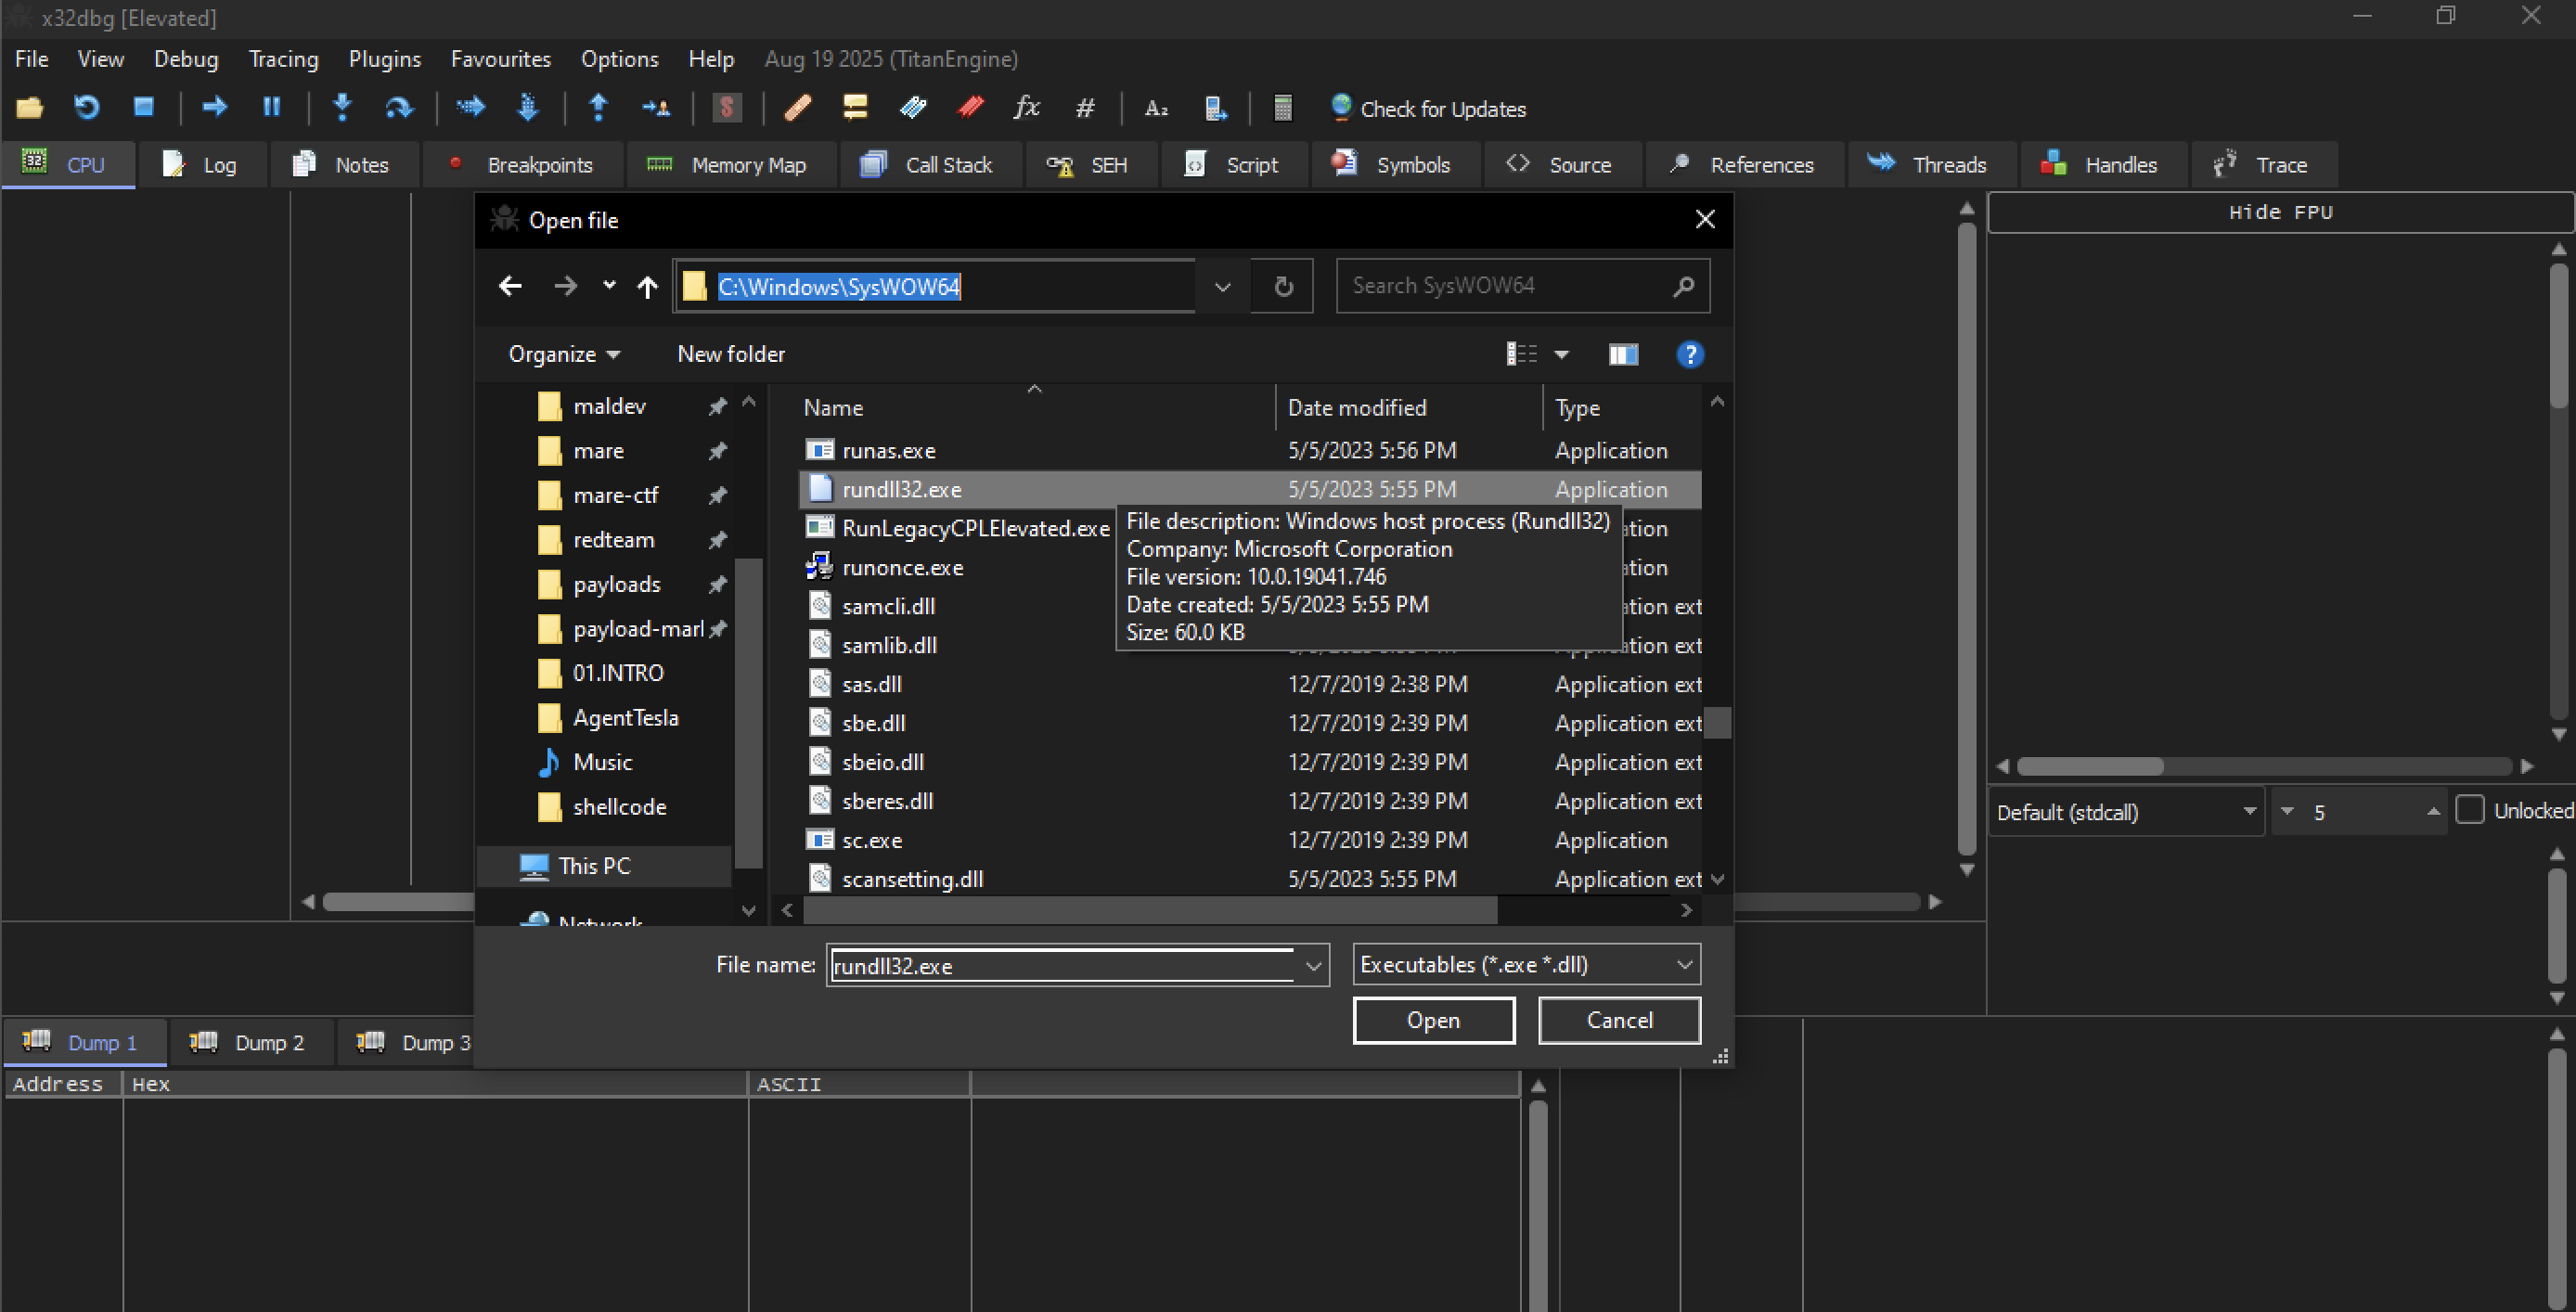Switch to the Breakpoints tab
Image resolution: width=2576 pixels, height=1312 pixels.
(x=523, y=165)
